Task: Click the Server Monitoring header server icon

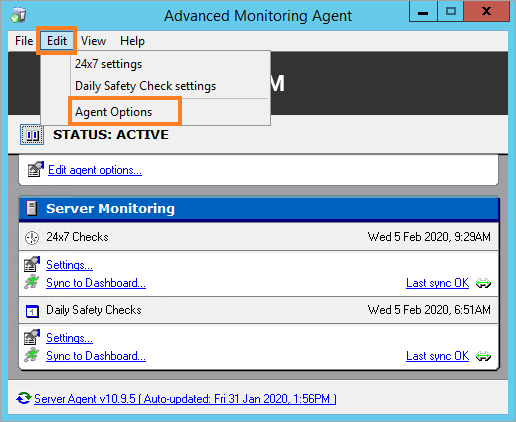Action: pos(32,209)
